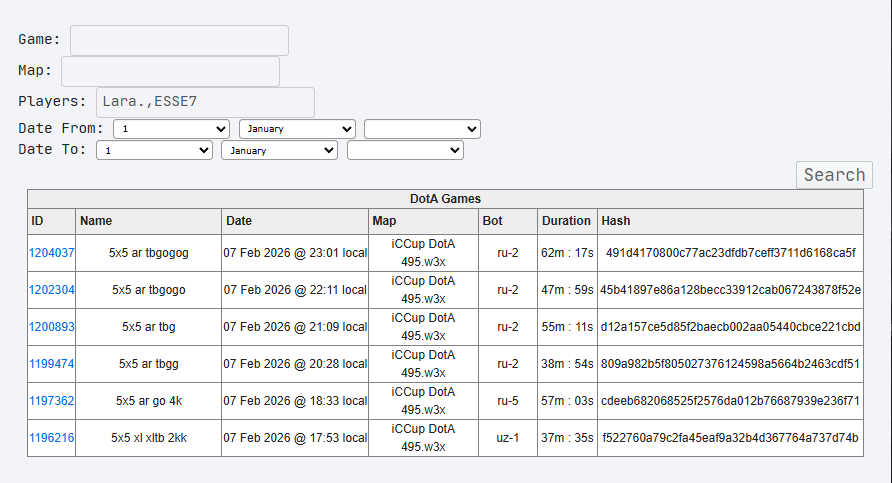Open game ID 1204037 link
Screen dimensions: 892x483
(52, 253)
